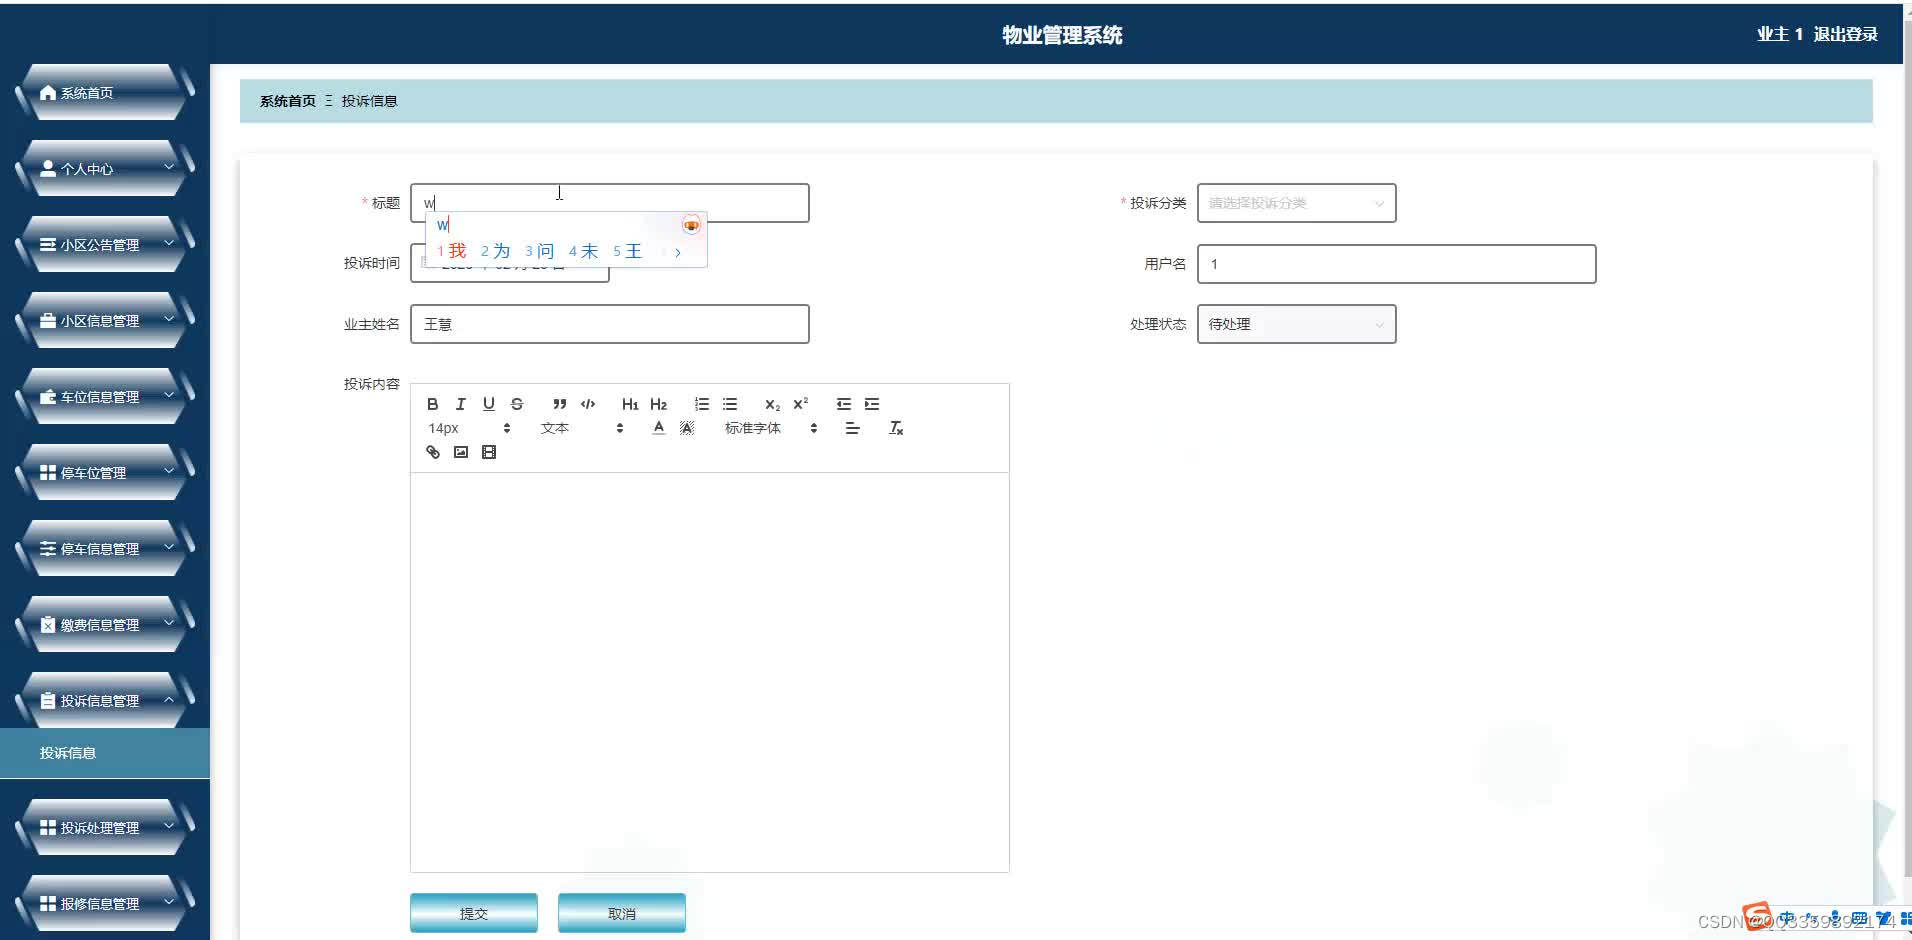Viewport: 1912px width, 940px height.
Task: Expand the 个人中心 sidebar menu
Action: point(105,168)
